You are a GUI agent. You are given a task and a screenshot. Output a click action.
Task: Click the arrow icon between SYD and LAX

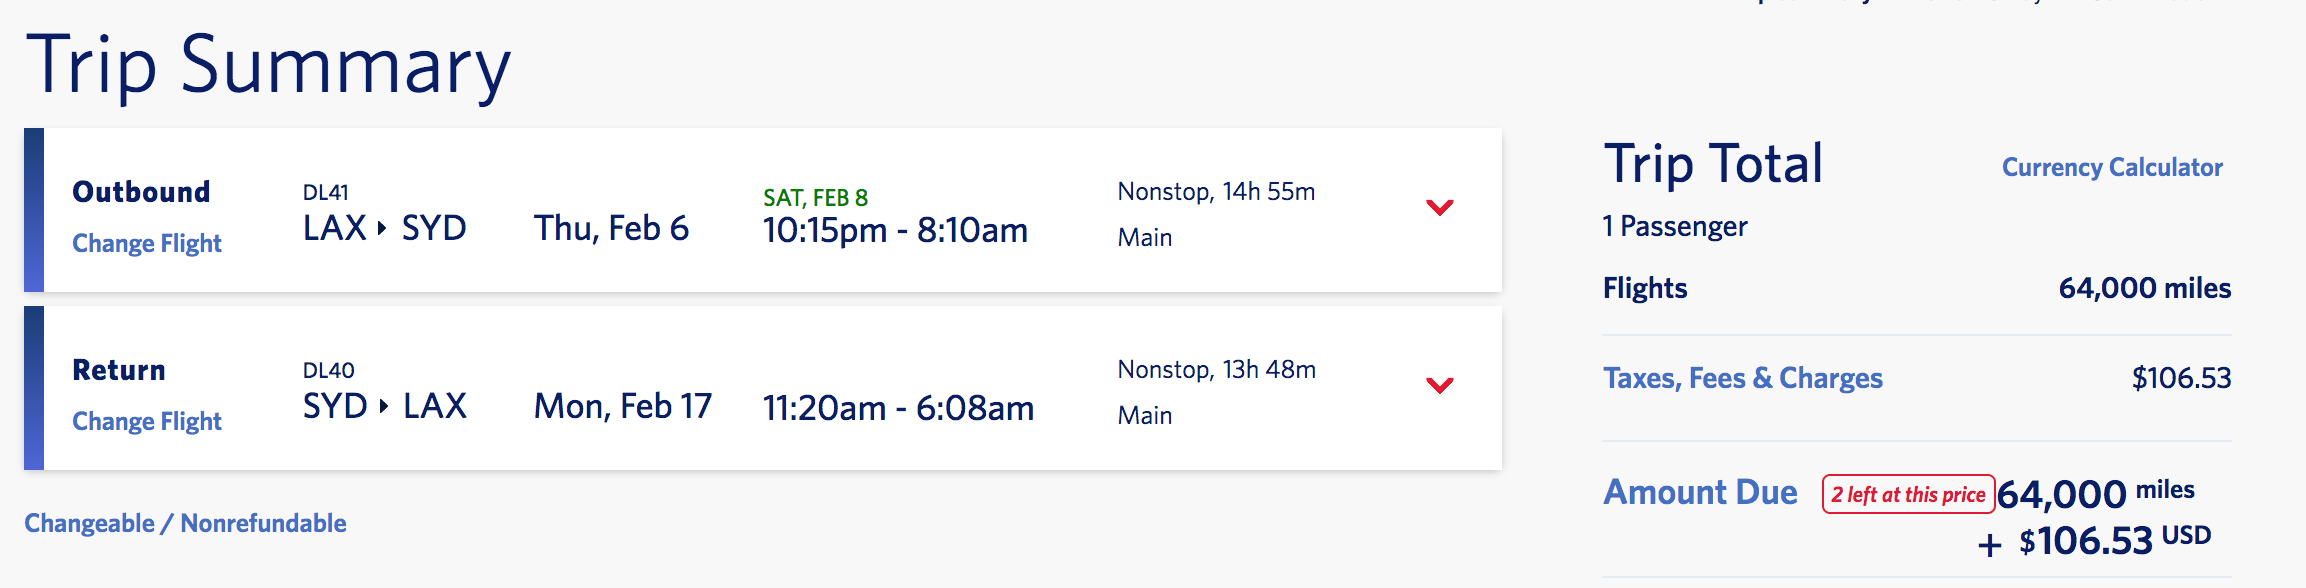coord(383,407)
